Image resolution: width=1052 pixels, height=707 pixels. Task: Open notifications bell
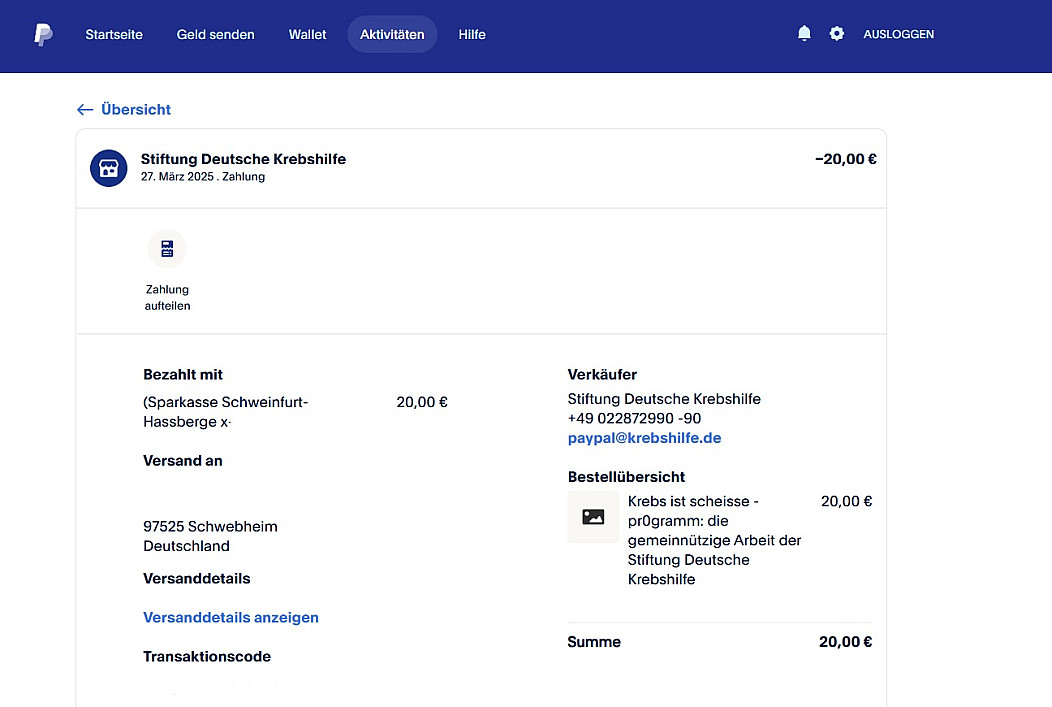tap(804, 34)
